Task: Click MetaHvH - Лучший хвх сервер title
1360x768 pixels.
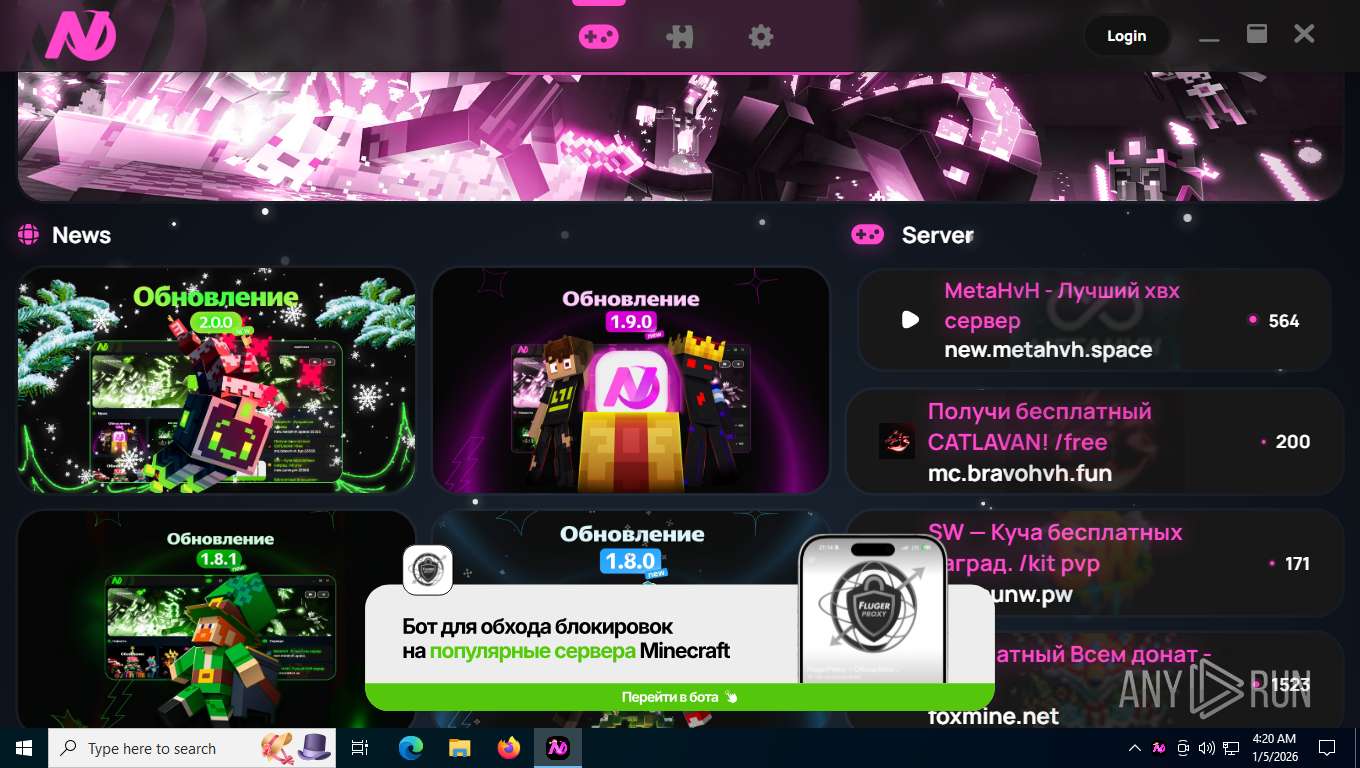Action: [1062, 306]
